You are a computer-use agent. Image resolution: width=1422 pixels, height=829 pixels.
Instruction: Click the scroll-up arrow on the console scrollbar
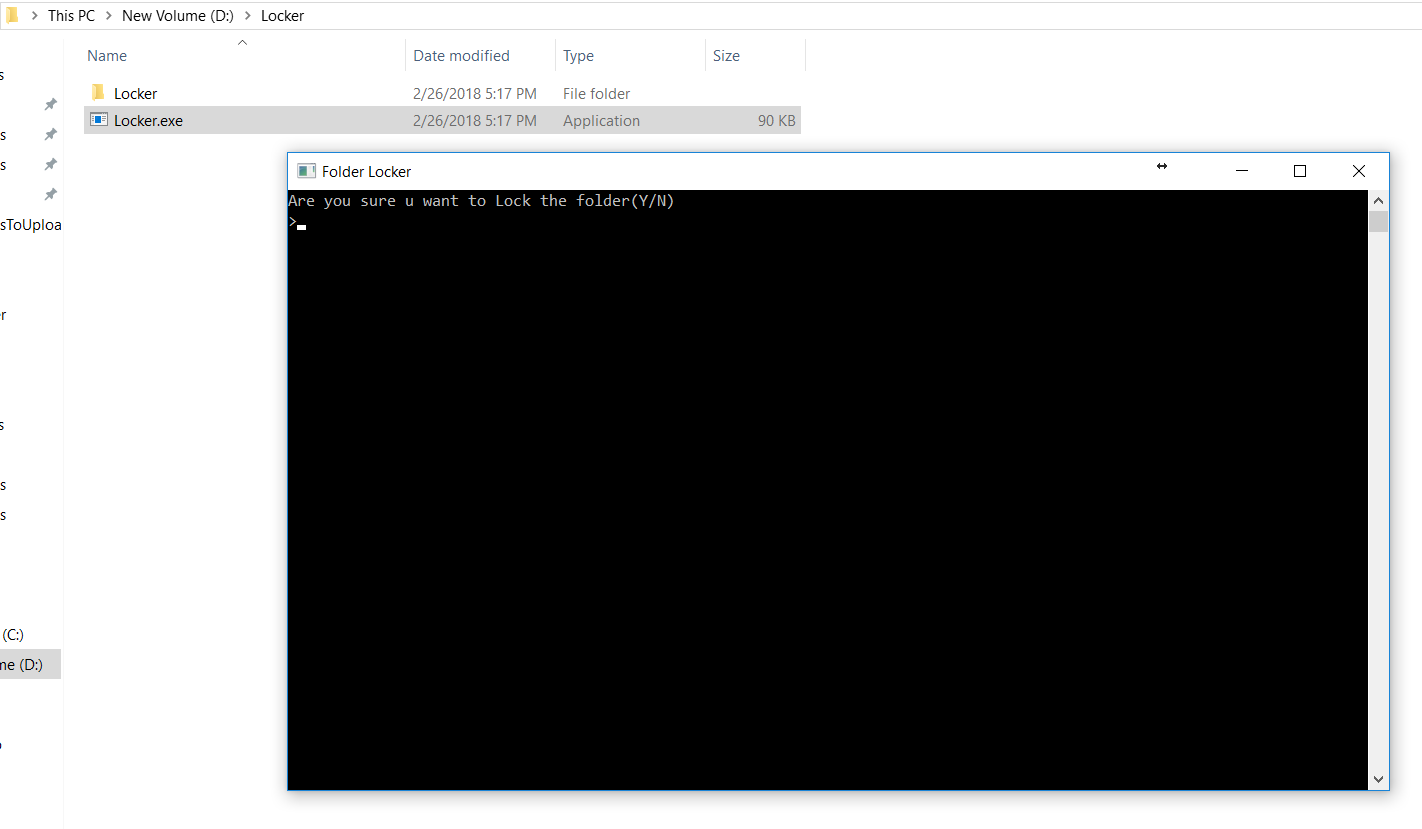(x=1378, y=198)
